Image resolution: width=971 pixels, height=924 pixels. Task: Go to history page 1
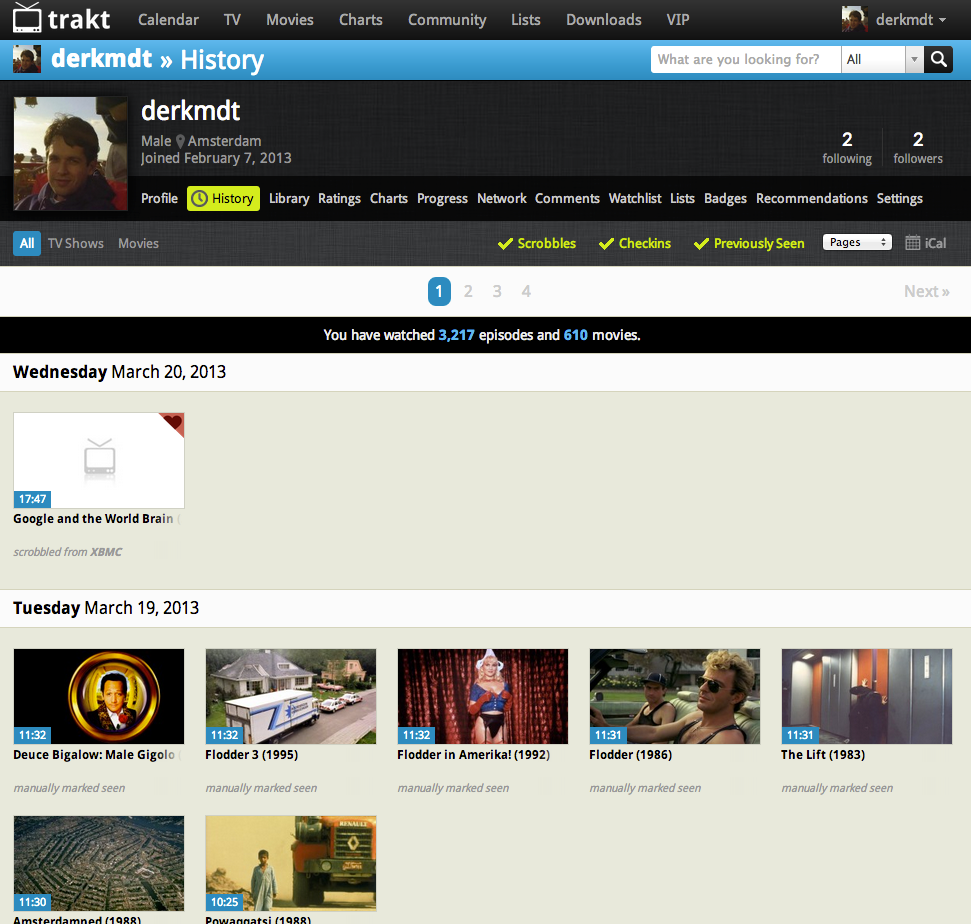click(x=439, y=291)
